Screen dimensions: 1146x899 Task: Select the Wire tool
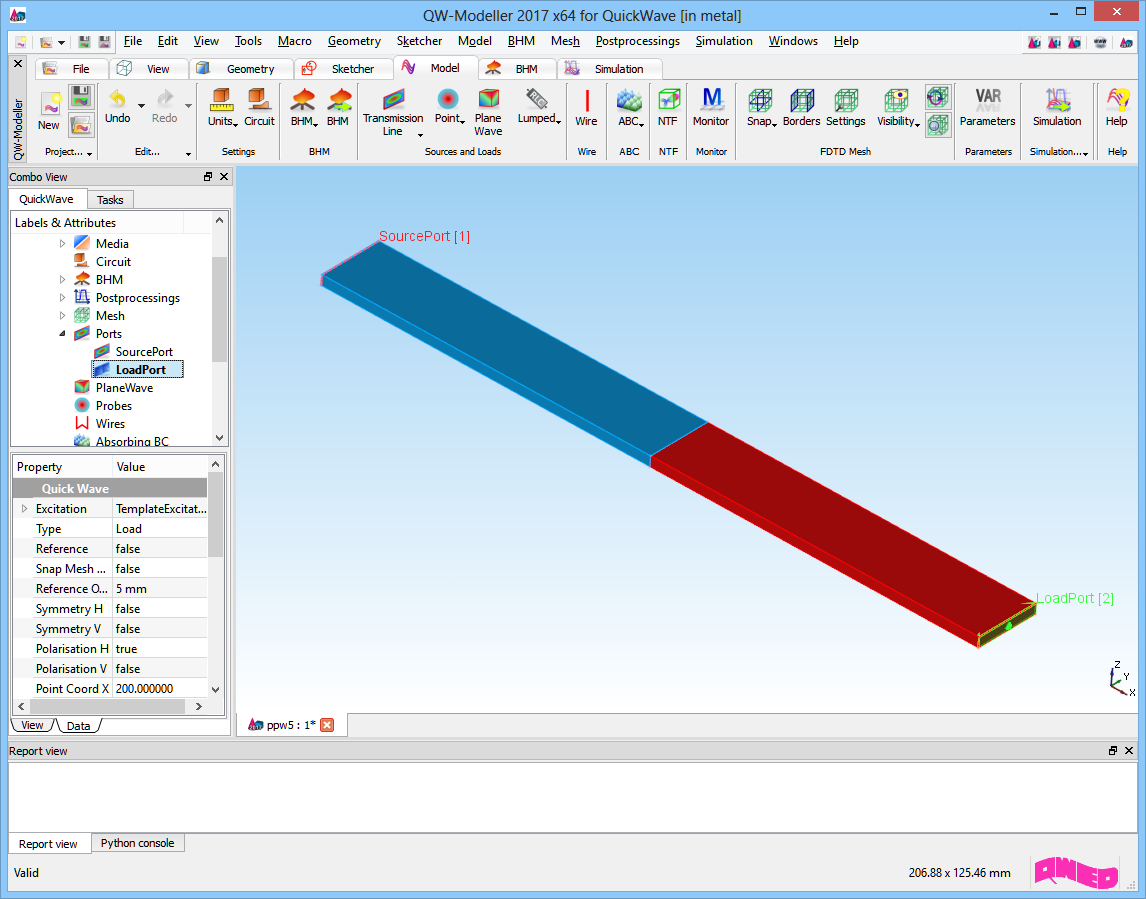pos(587,99)
